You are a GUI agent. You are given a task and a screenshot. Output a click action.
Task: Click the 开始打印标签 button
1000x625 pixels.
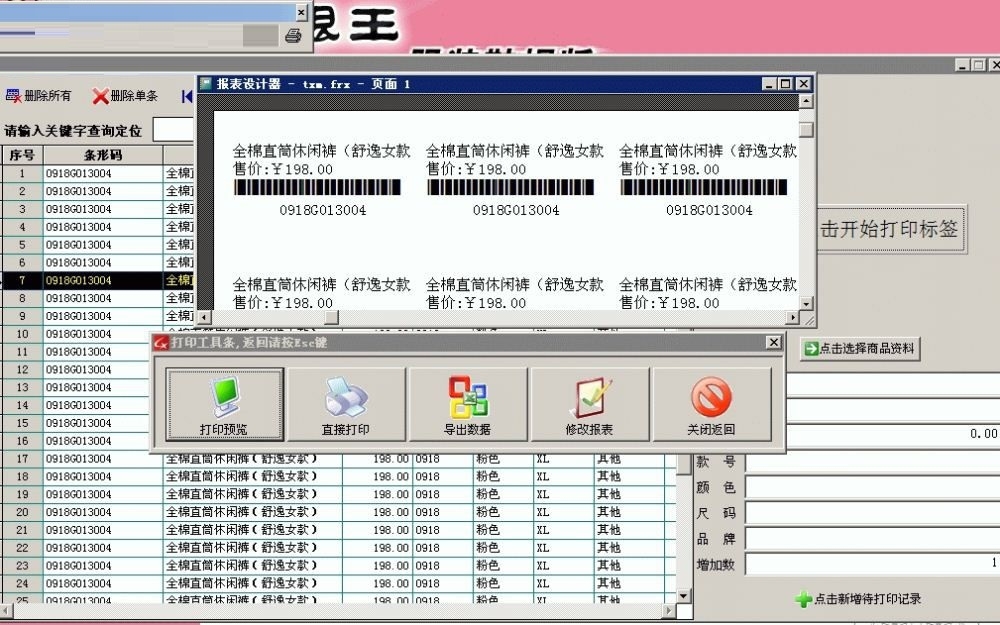(x=892, y=229)
